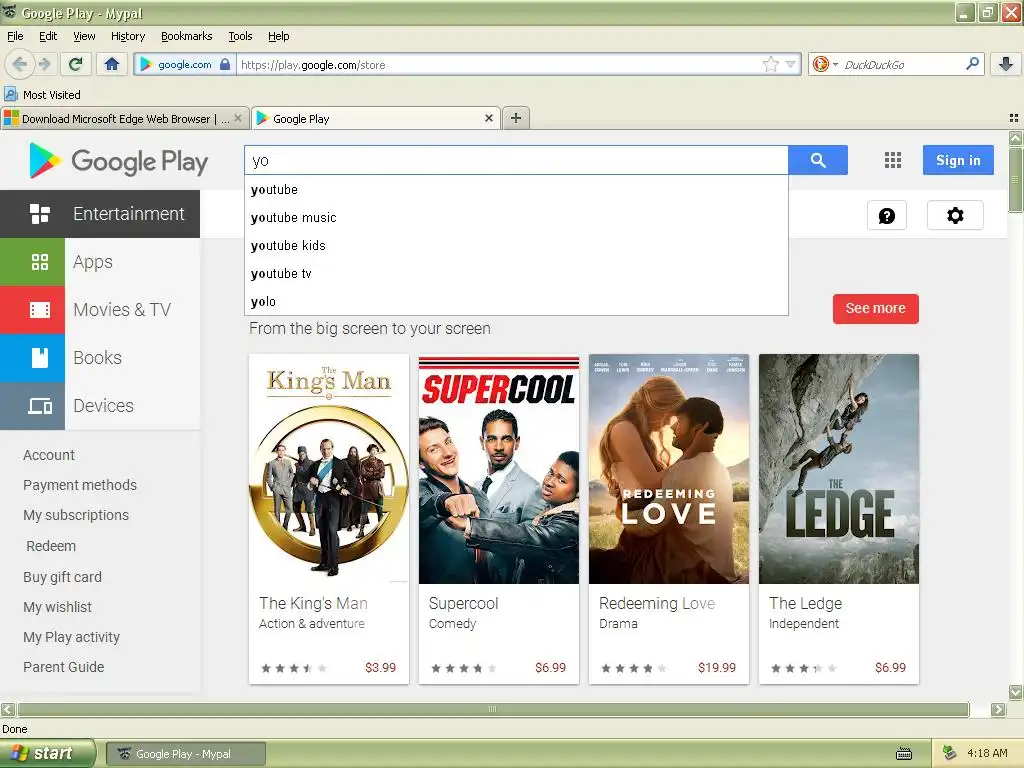Open the help question mark button
1024x768 pixels.
tap(887, 216)
